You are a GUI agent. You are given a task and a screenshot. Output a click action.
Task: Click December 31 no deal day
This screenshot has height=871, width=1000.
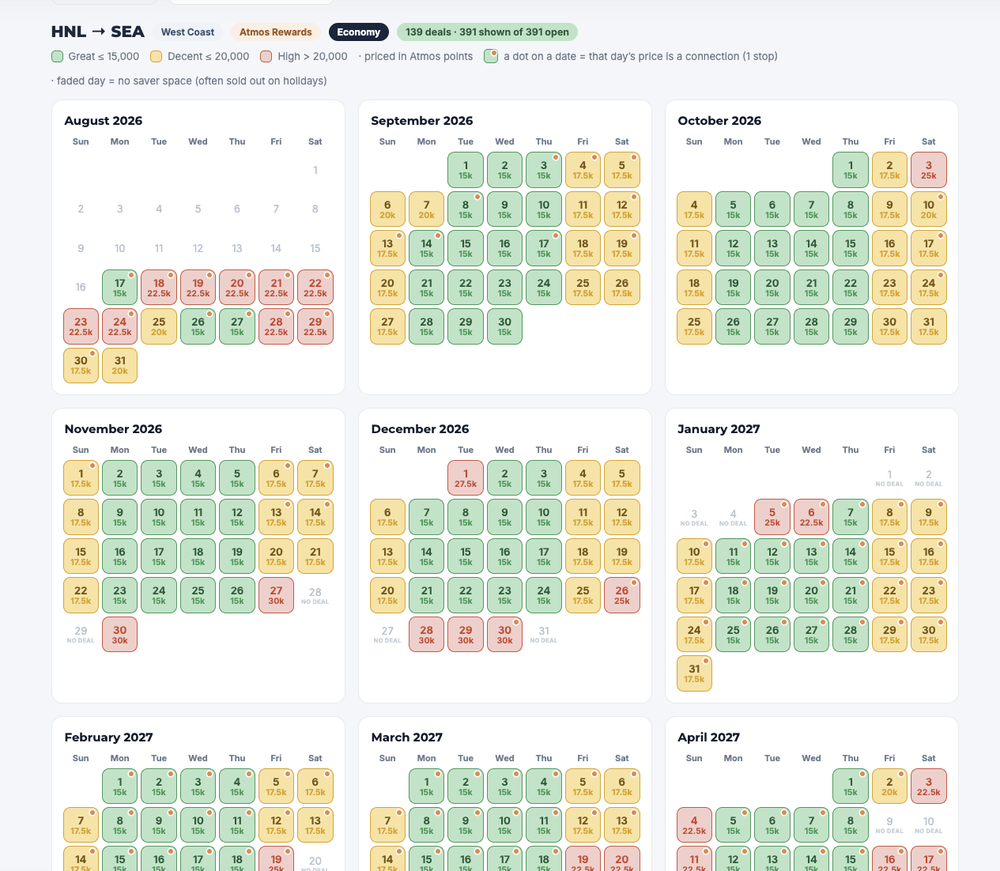544,634
